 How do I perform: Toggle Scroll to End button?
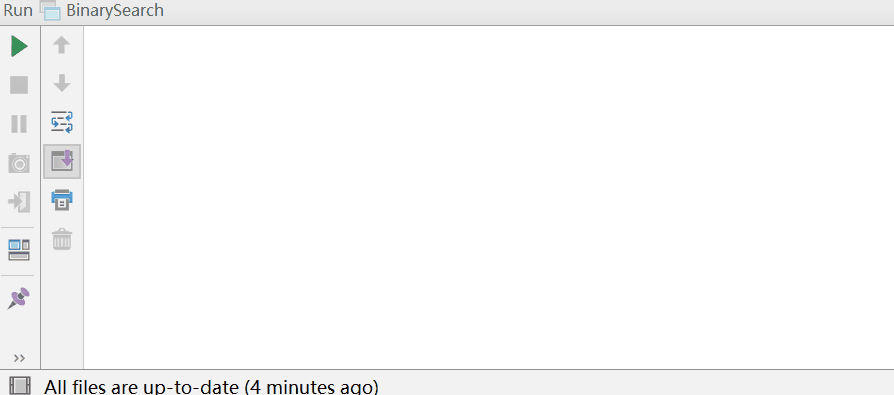pyautogui.click(x=62, y=161)
